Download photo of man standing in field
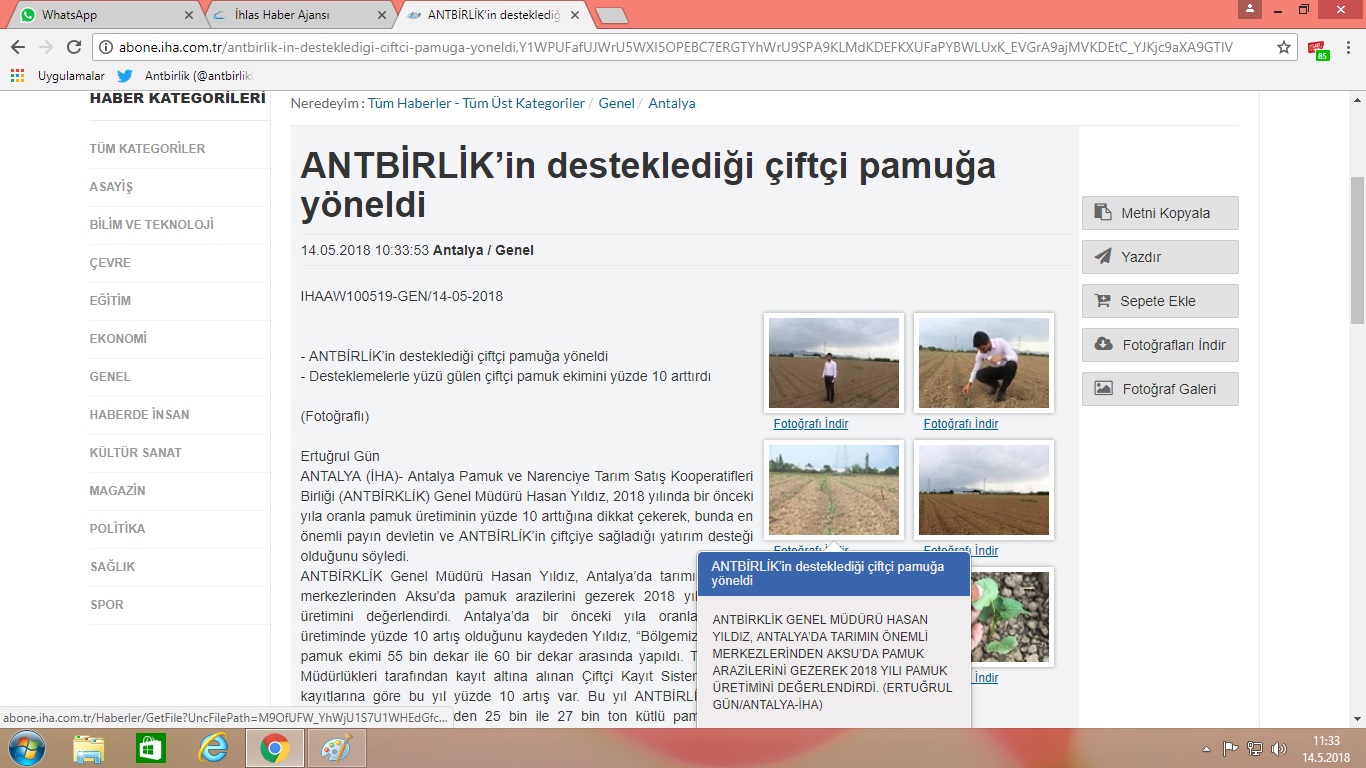The height and width of the screenshot is (768, 1366). coord(811,424)
